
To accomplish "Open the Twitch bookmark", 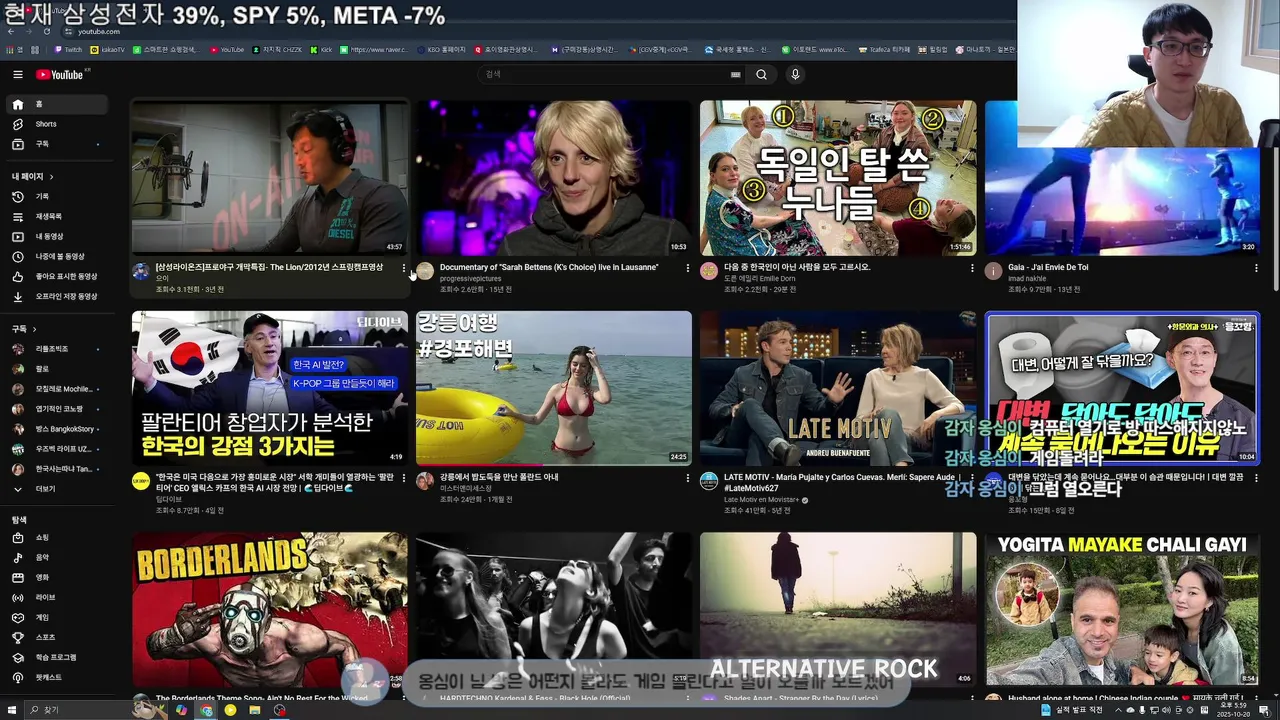I will (68, 49).
